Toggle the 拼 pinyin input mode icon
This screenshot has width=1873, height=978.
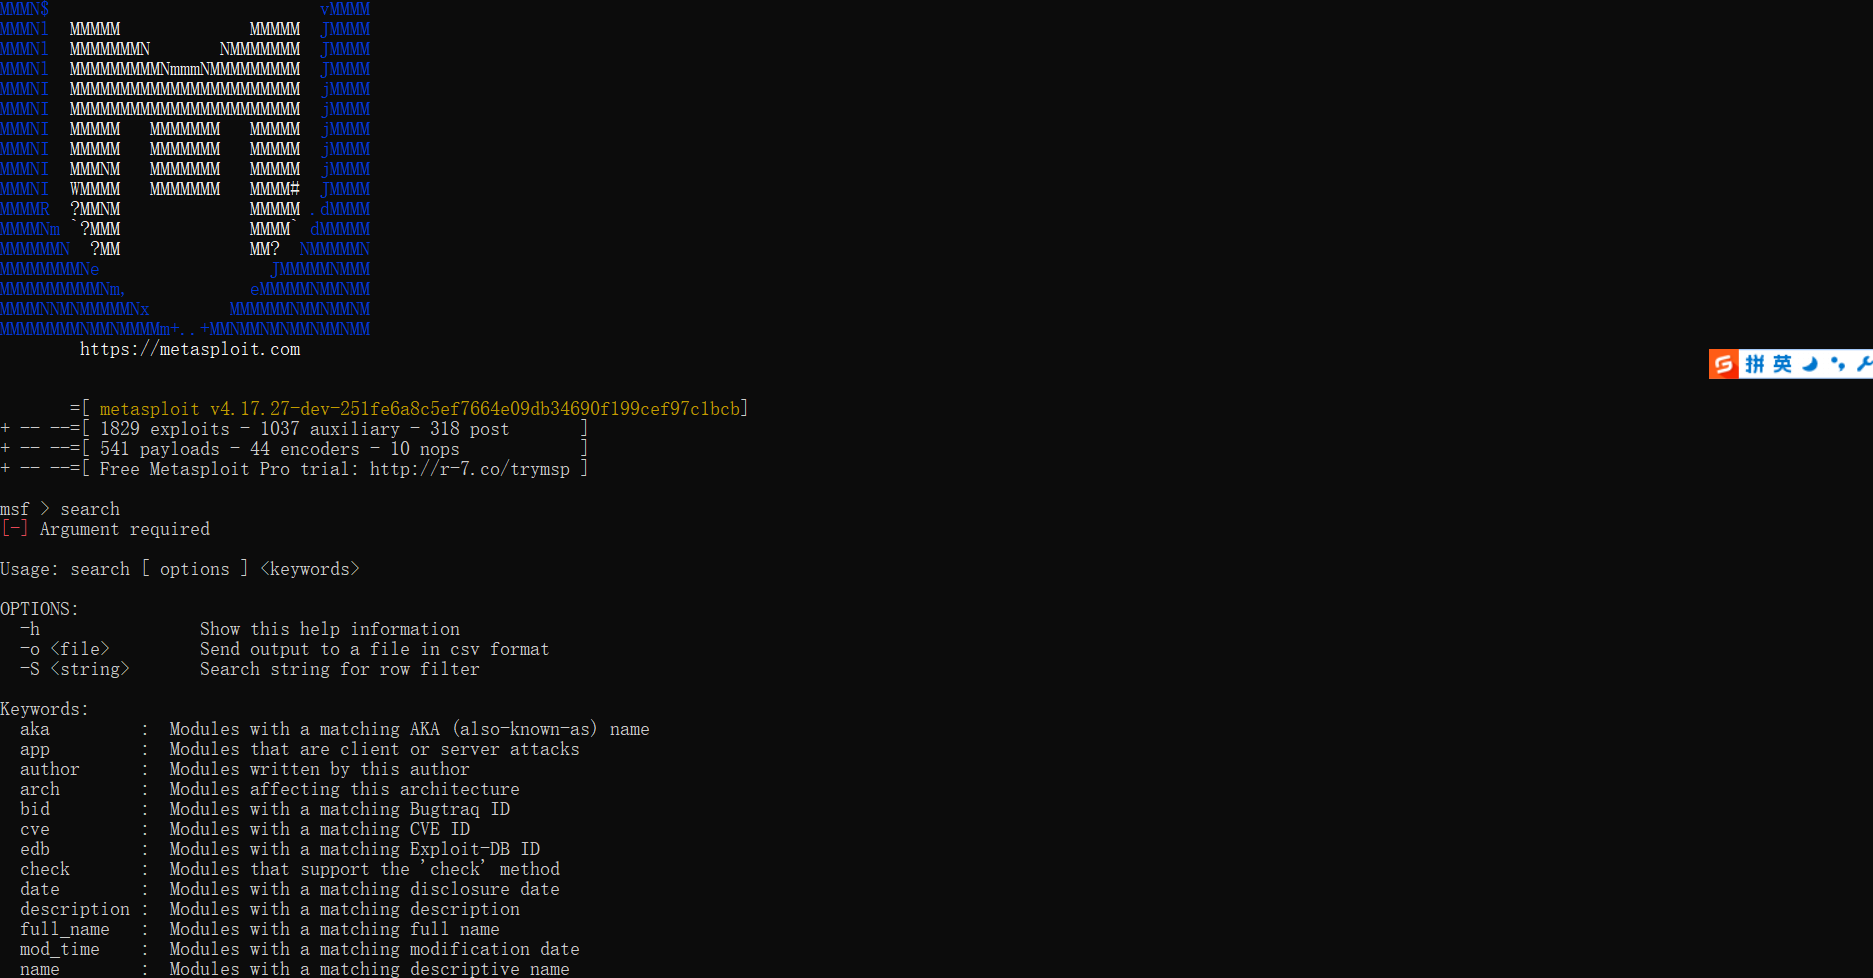click(x=1755, y=364)
